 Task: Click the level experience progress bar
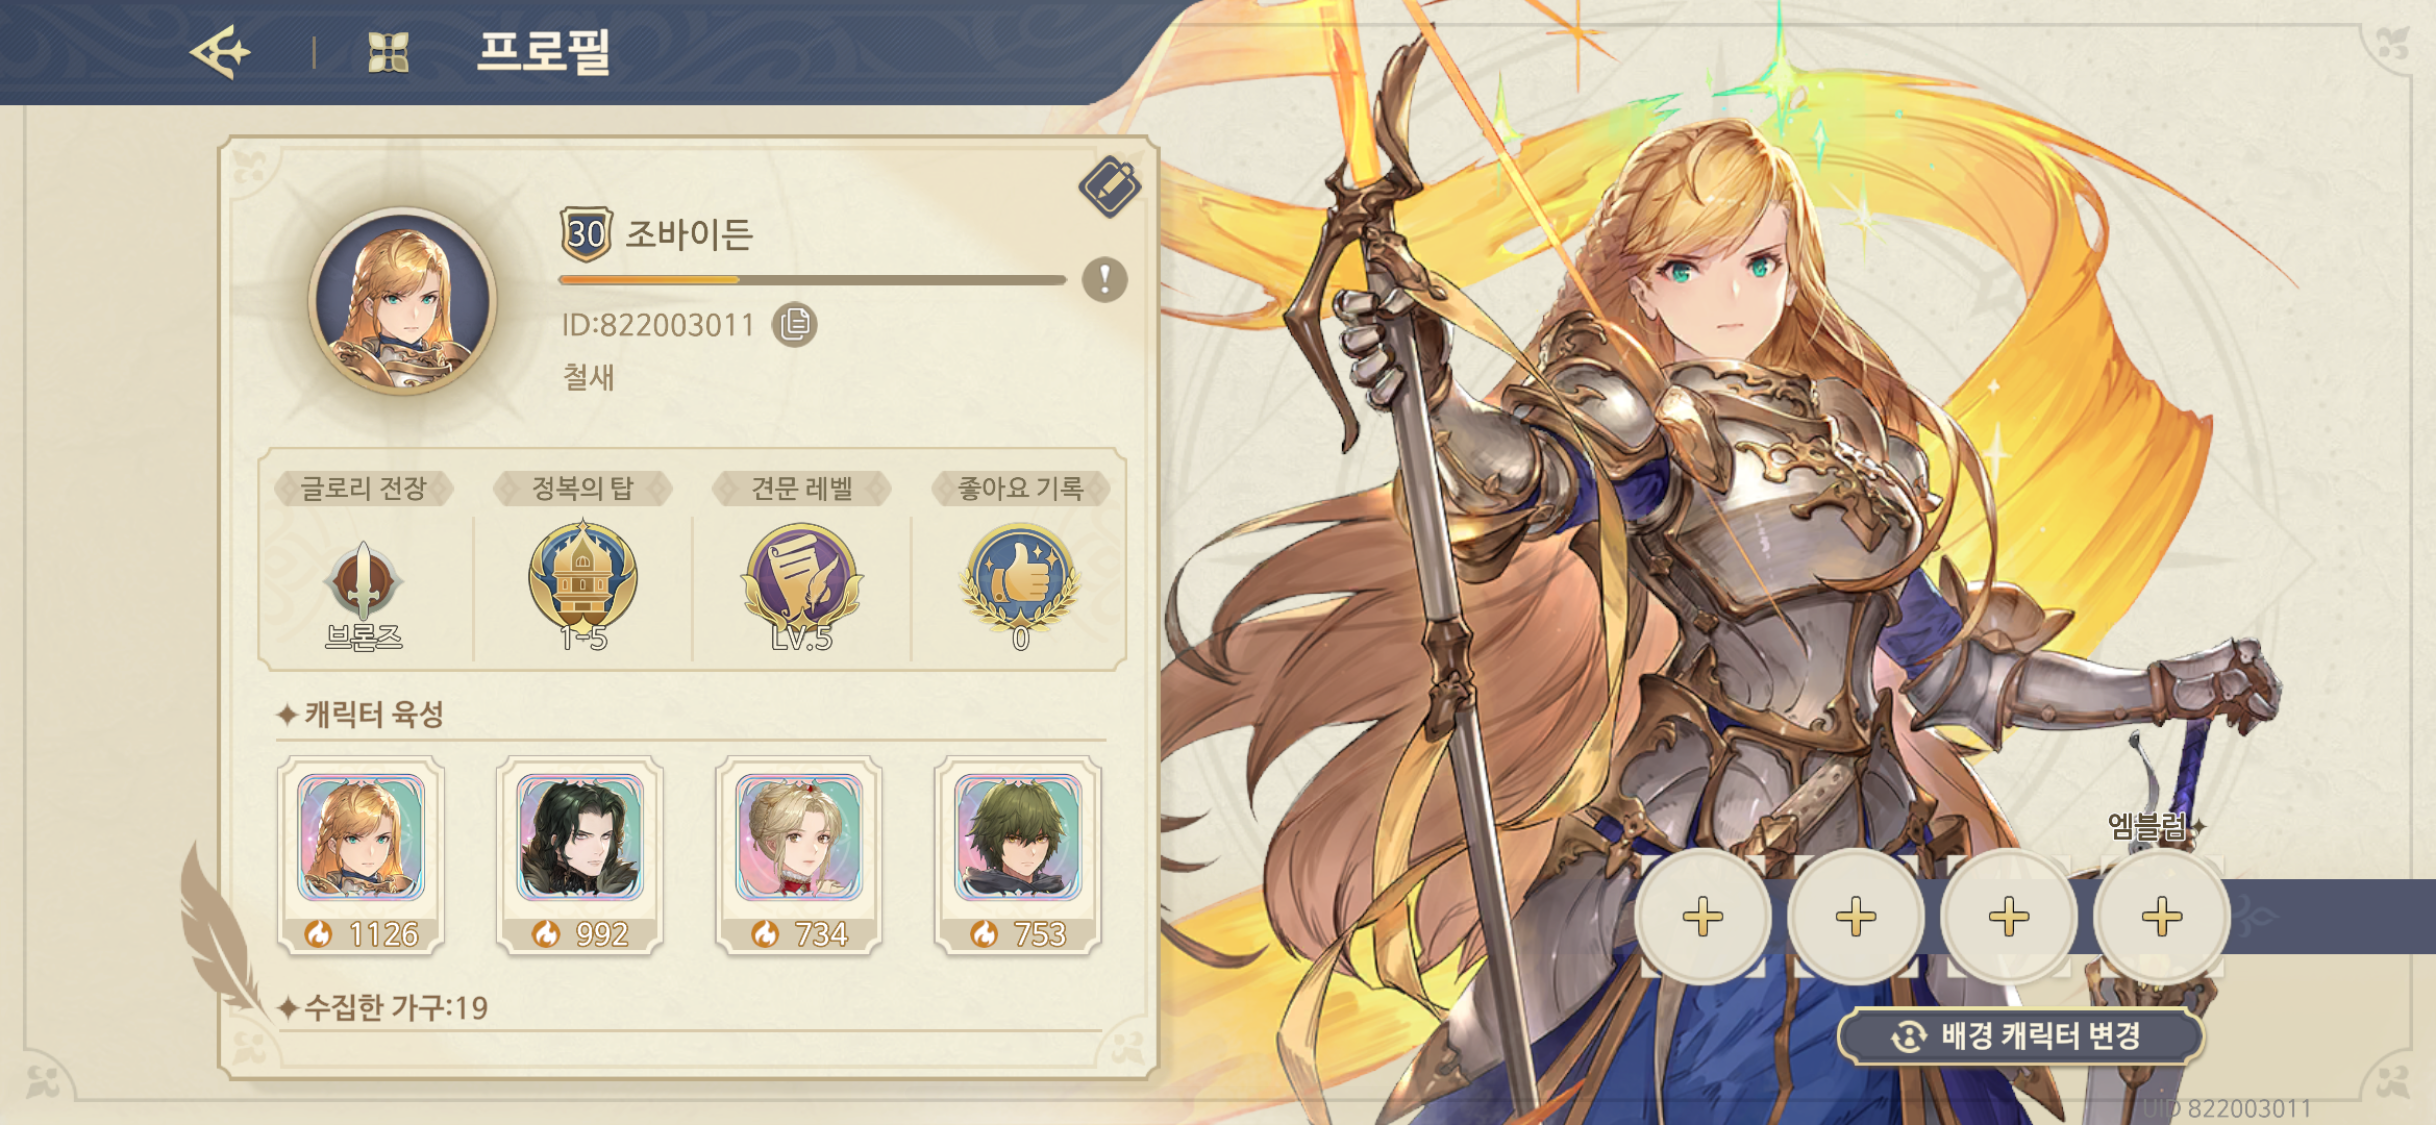click(x=812, y=280)
